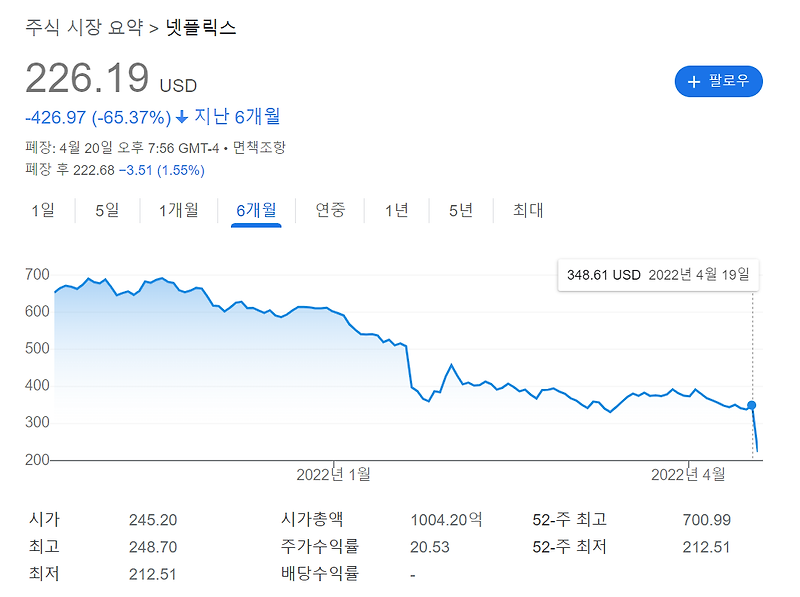This screenshot has width=800, height=597.
Task: Click the 지난 6개월 period text
Action: [x=237, y=117]
